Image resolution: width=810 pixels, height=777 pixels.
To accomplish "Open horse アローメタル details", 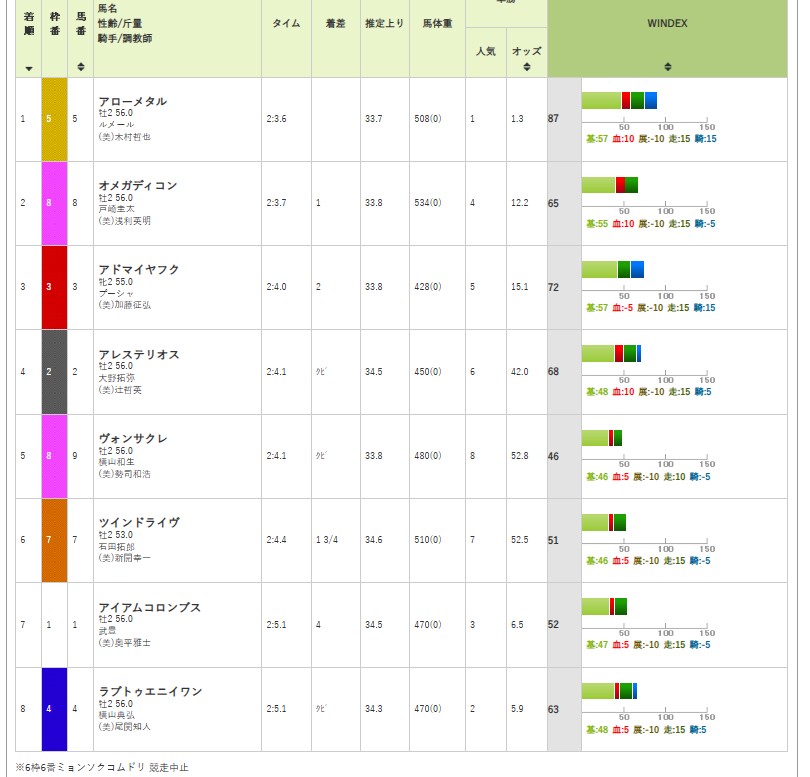I will (x=133, y=102).
